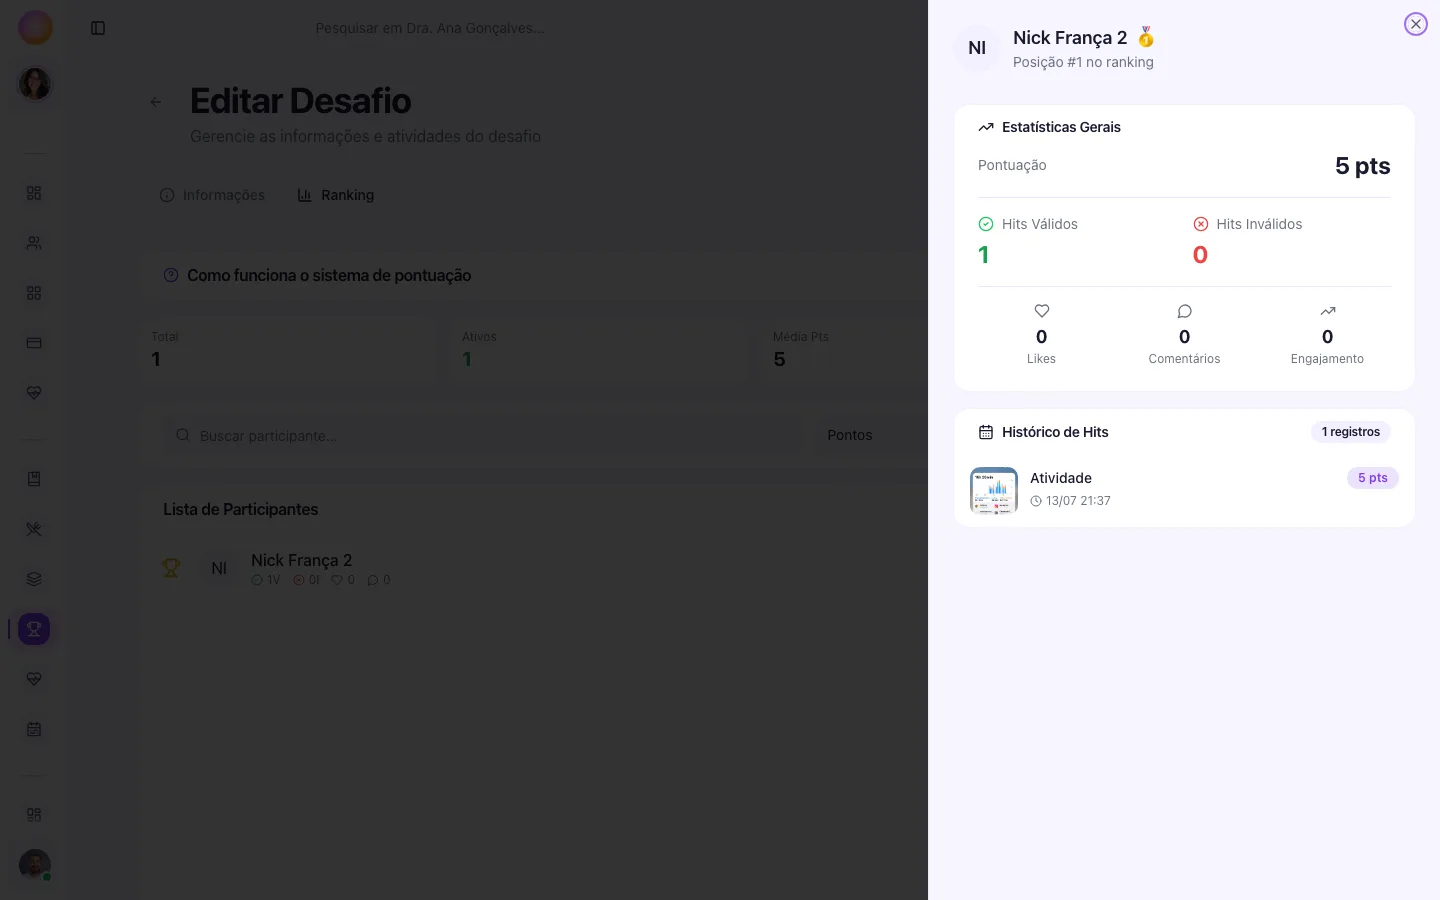Open the book icon in the sidebar
1440x900 pixels.
pyautogui.click(x=34, y=479)
